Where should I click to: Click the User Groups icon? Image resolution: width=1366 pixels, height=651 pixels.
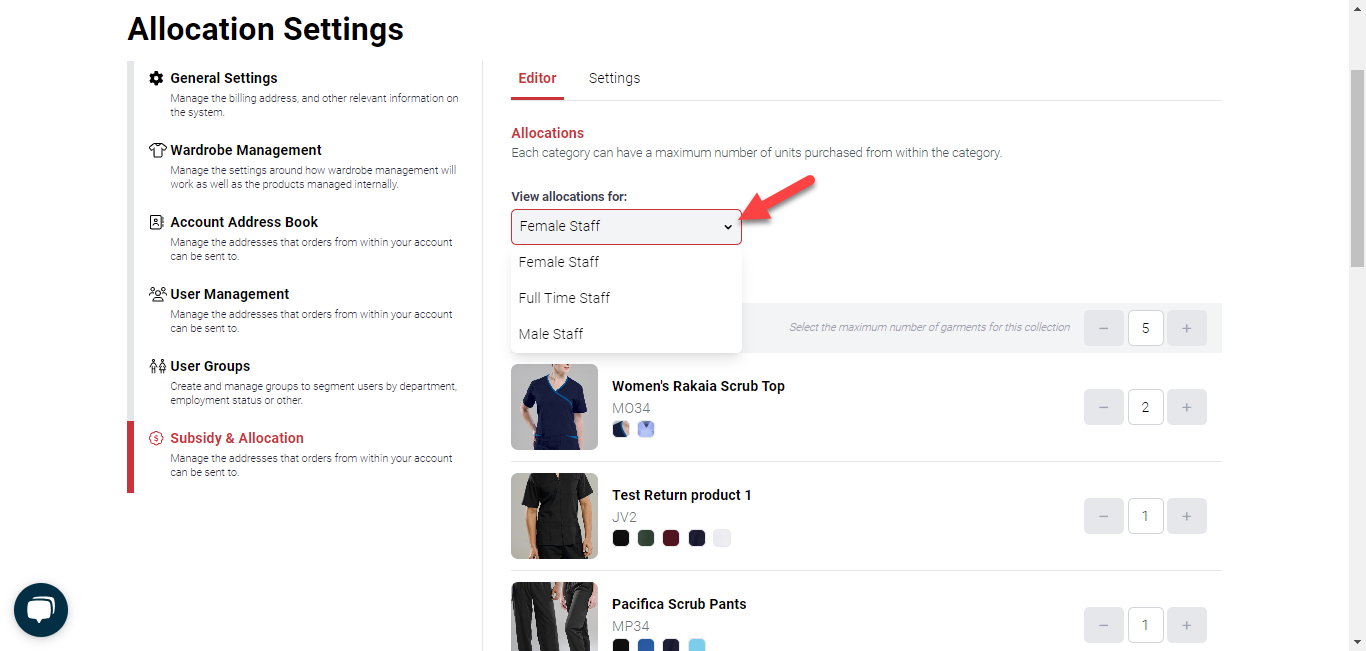[157, 366]
